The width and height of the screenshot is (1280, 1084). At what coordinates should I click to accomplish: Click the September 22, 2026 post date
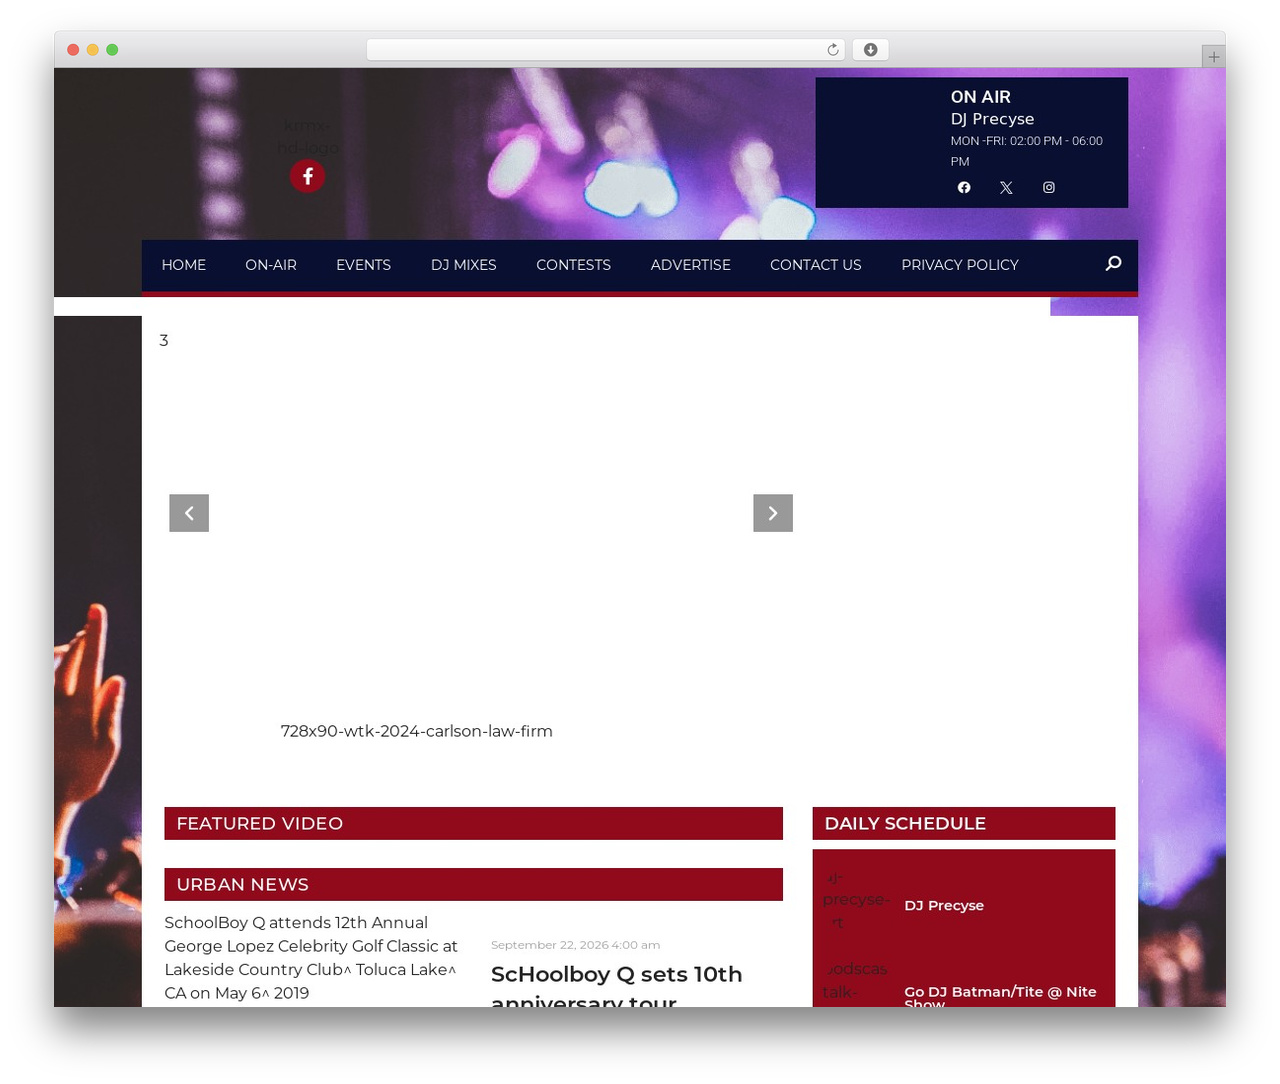(x=575, y=945)
